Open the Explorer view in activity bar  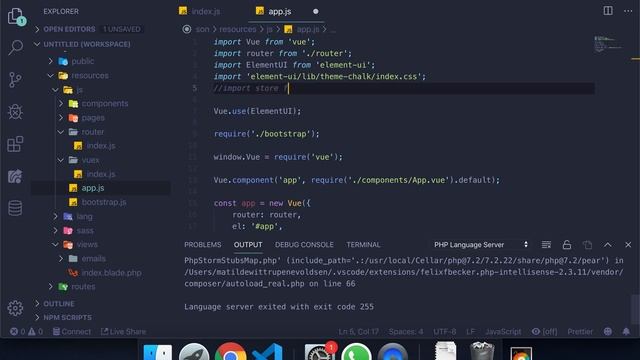pos(16,17)
